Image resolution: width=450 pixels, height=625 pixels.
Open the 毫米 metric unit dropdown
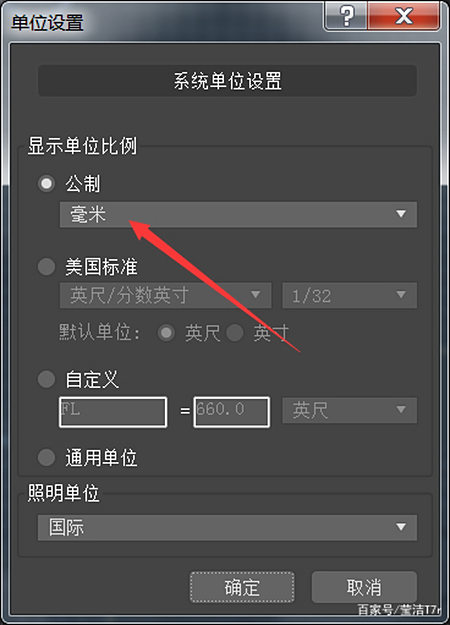point(238,214)
